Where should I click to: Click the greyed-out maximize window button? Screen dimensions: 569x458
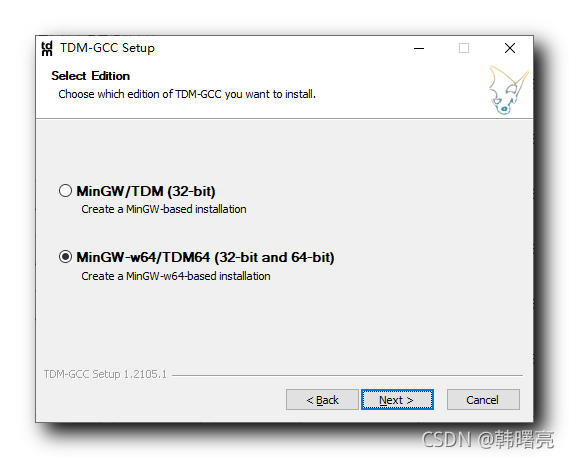[x=464, y=48]
